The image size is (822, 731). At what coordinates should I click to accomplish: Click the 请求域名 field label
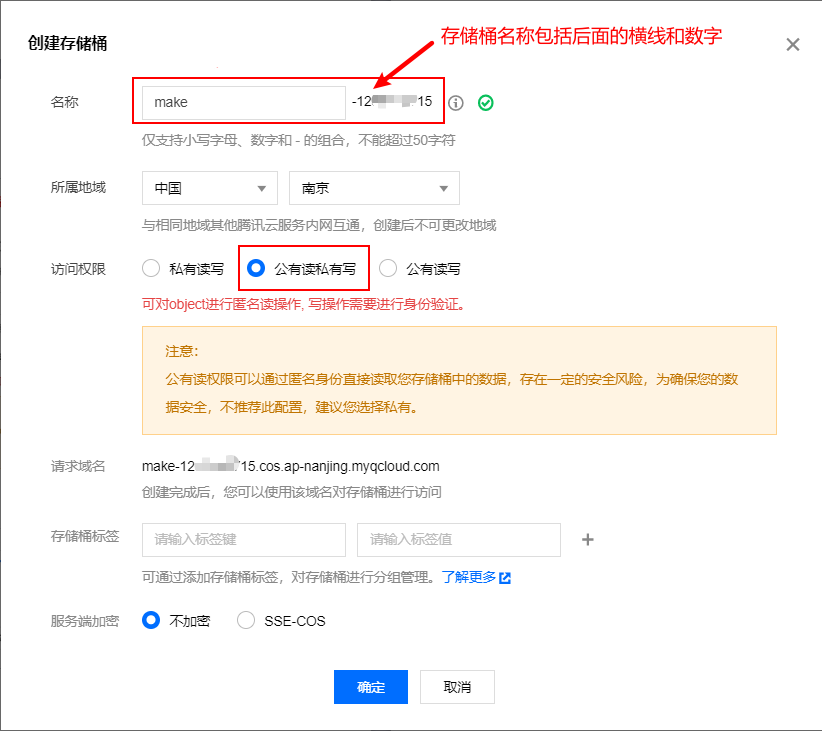[x=78, y=466]
